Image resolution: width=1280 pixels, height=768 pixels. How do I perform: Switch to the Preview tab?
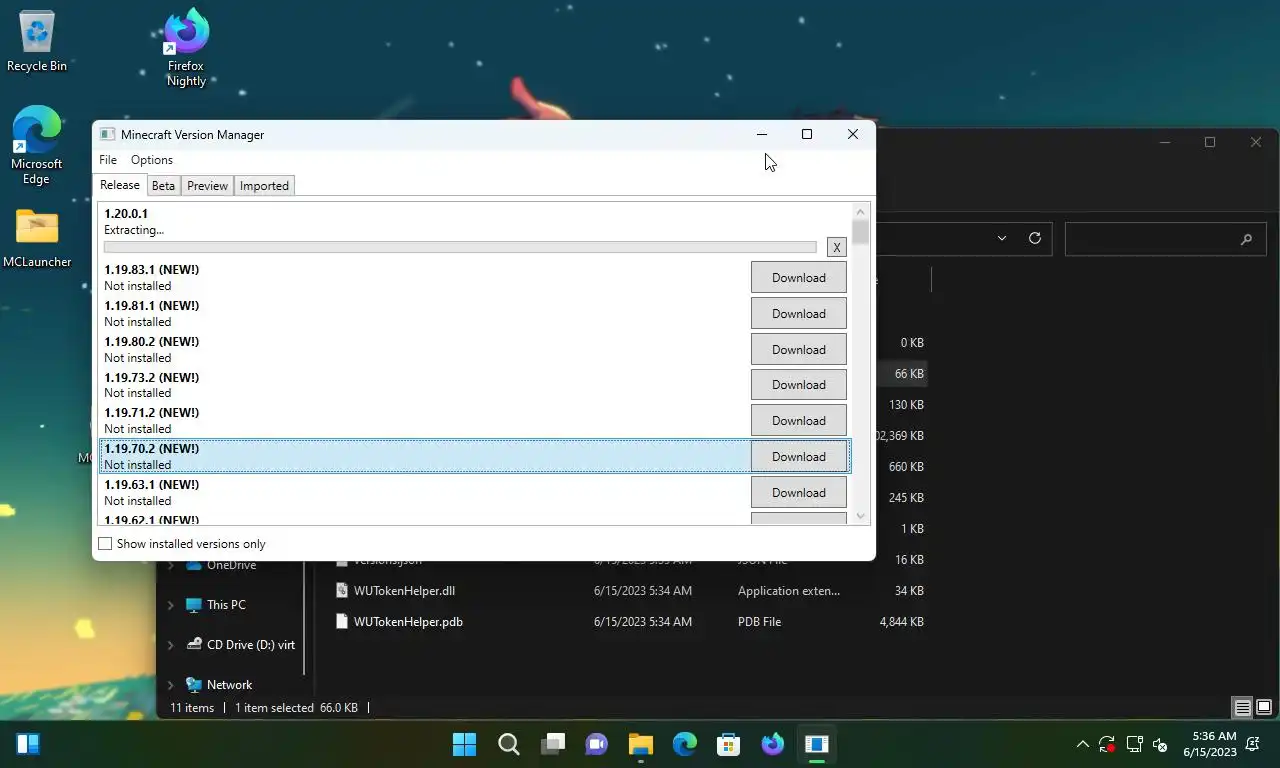click(x=207, y=186)
